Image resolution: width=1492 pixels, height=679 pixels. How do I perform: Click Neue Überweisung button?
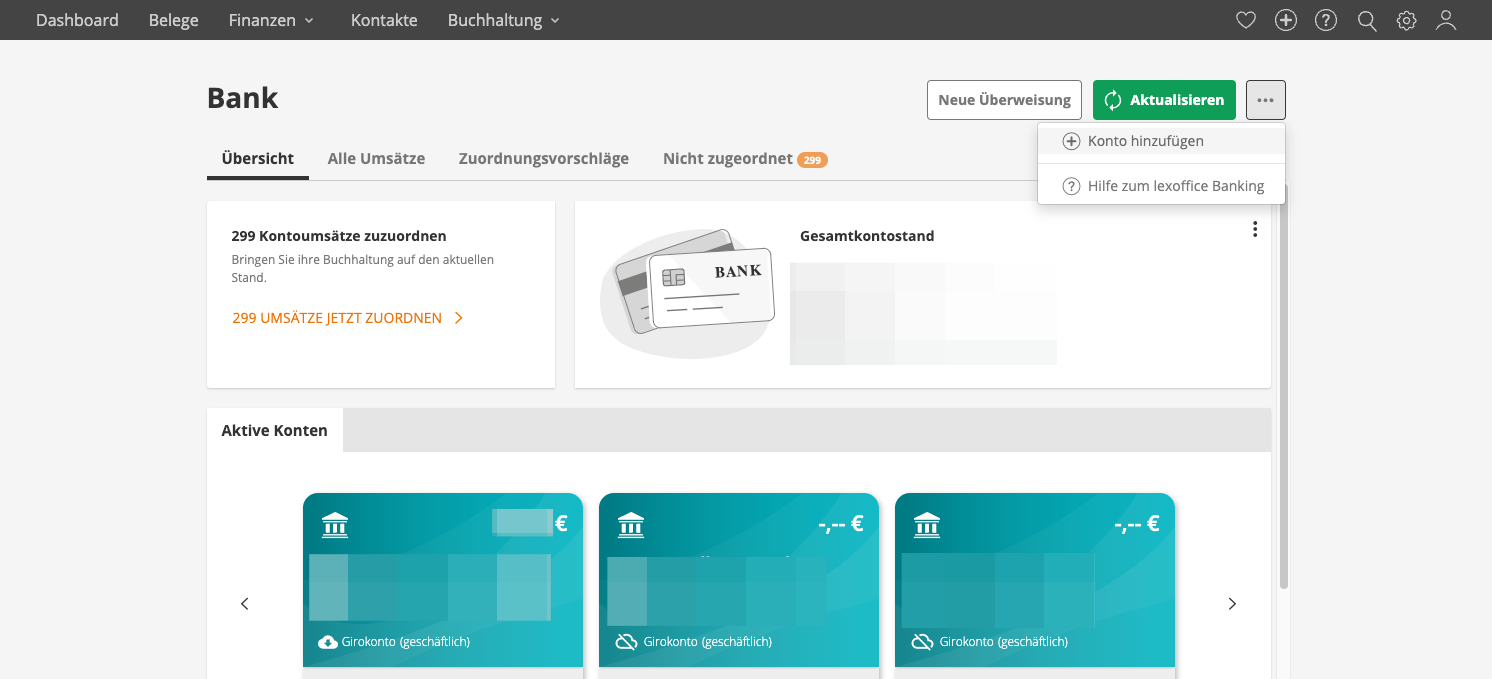pos(1004,100)
